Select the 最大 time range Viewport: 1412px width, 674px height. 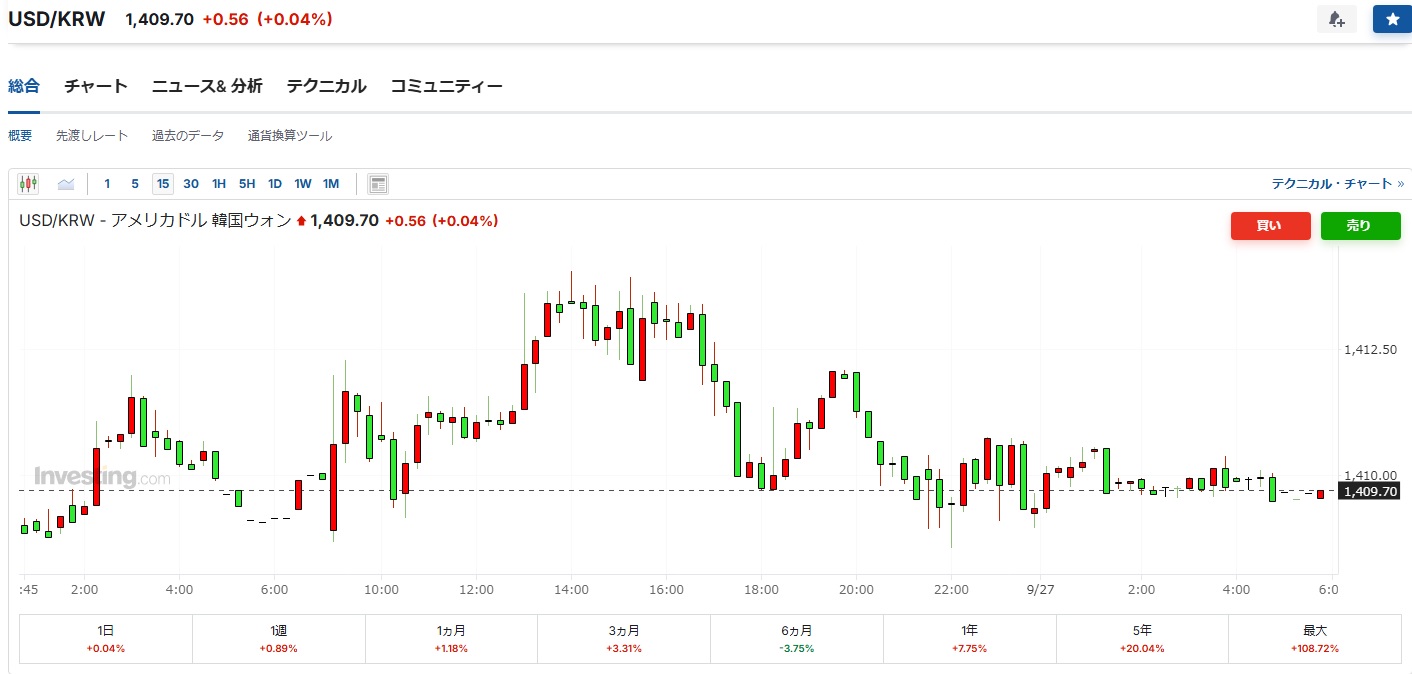coord(1314,638)
